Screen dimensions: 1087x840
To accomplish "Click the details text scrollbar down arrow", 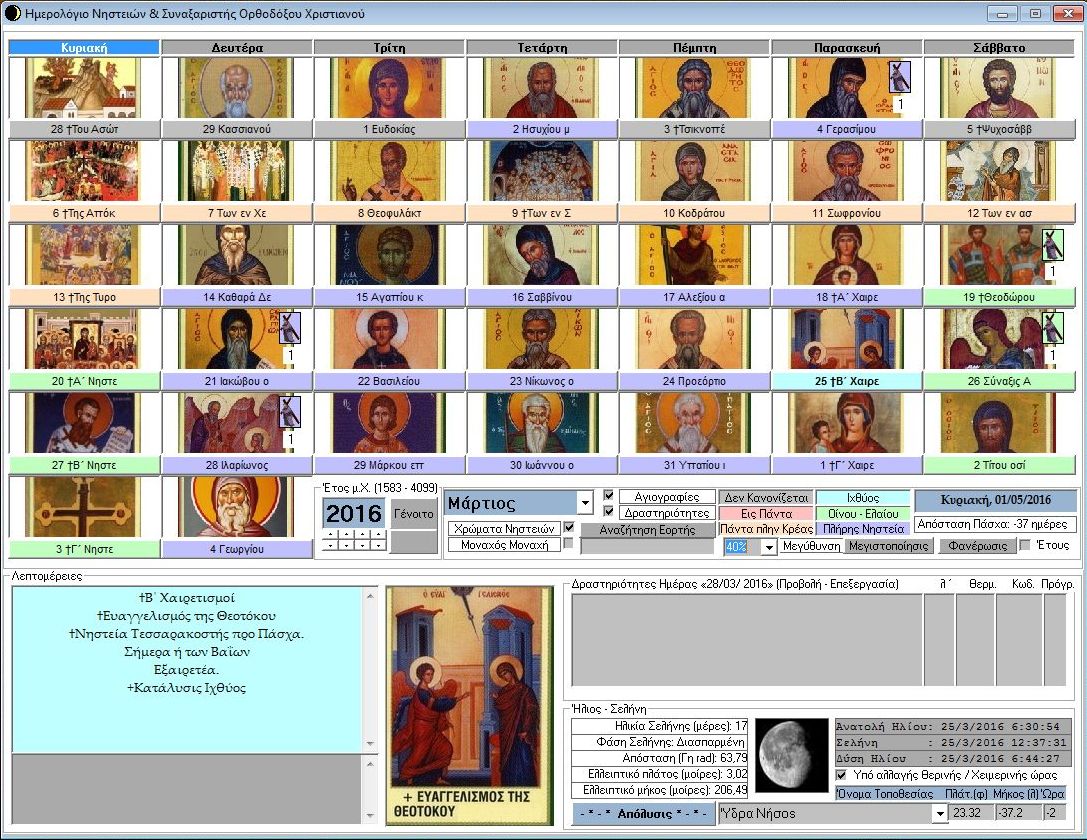I will tap(370, 744).
